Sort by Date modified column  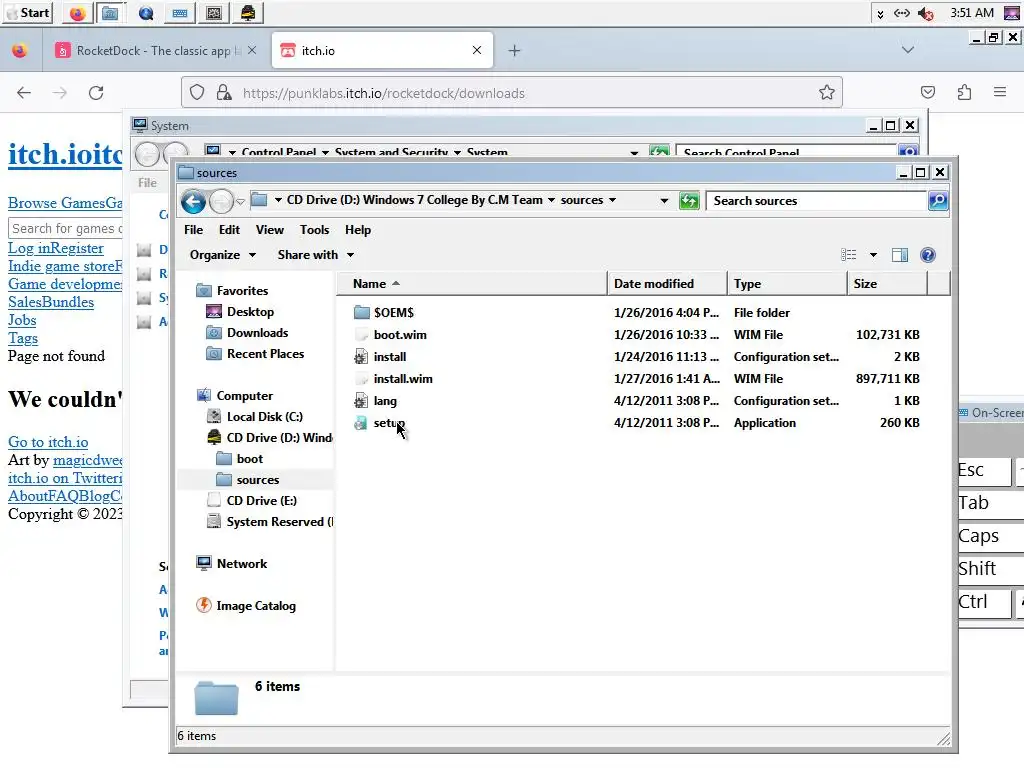pos(667,284)
